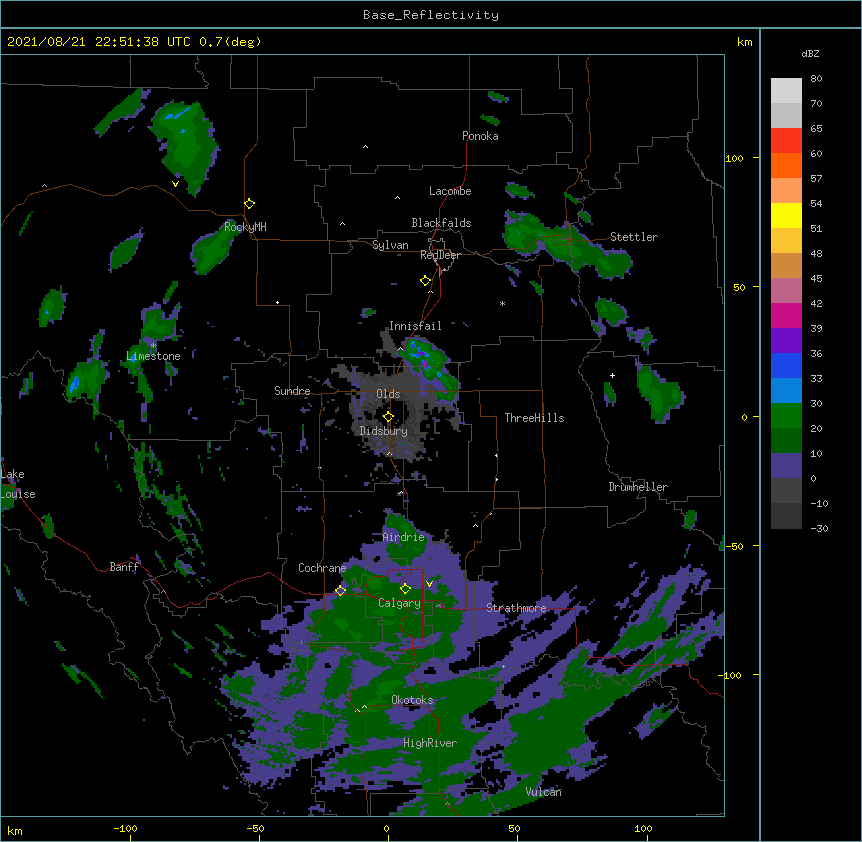Click the yellow diamond marker below Cochrane
Image resolution: width=862 pixels, height=842 pixels.
coord(340,590)
